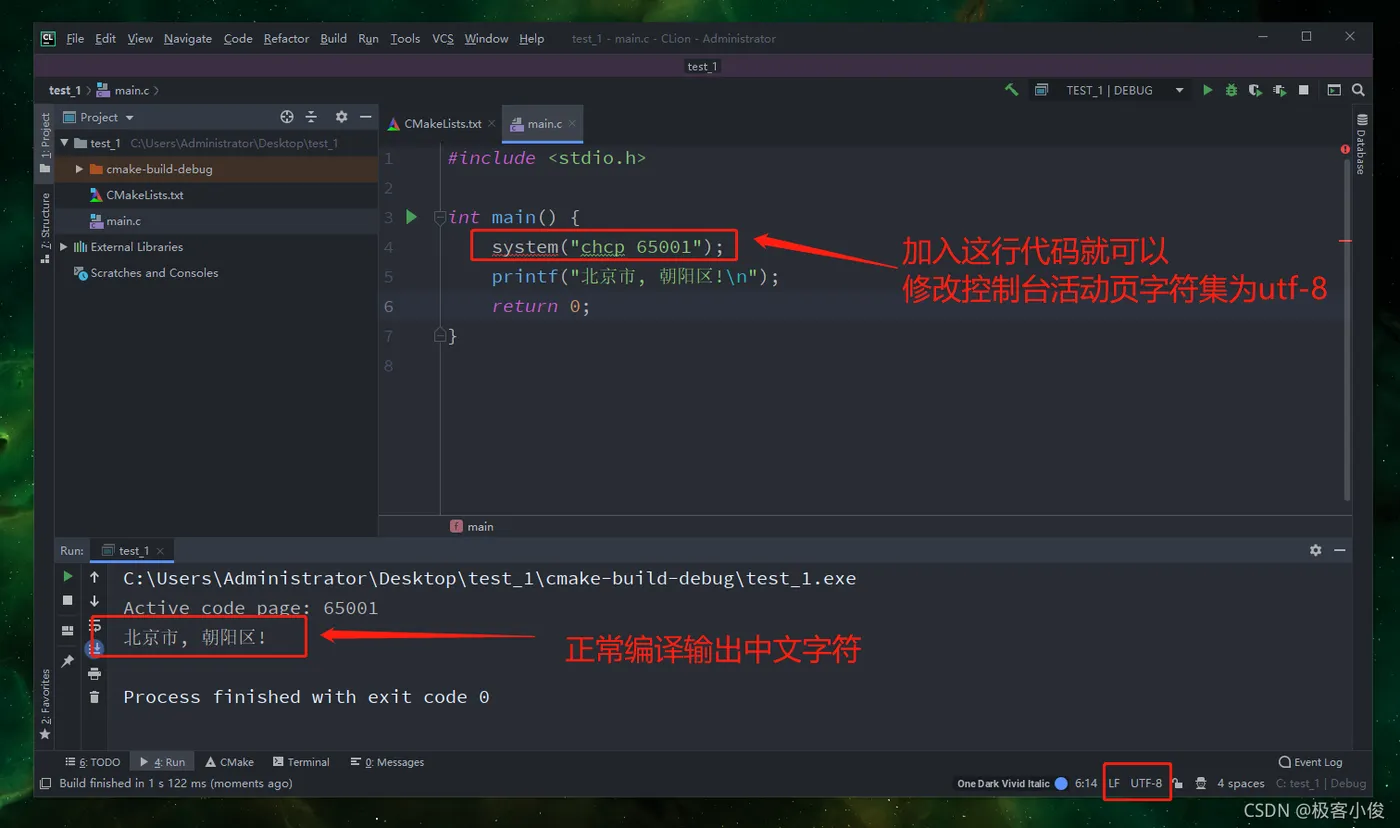
Task: Open Project panel settings gear
Action: [341, 117]
